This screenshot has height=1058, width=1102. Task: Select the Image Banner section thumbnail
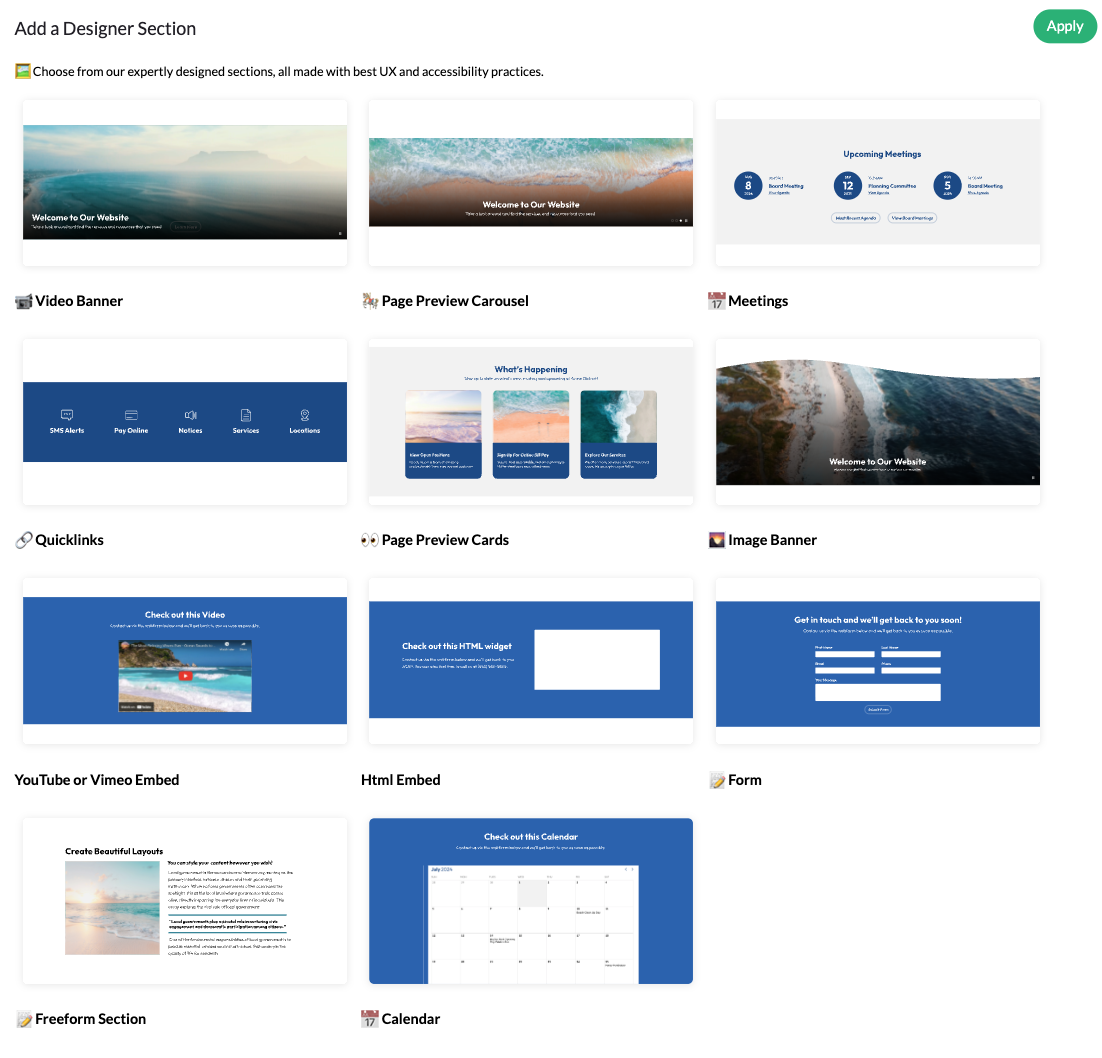[877, 421]
